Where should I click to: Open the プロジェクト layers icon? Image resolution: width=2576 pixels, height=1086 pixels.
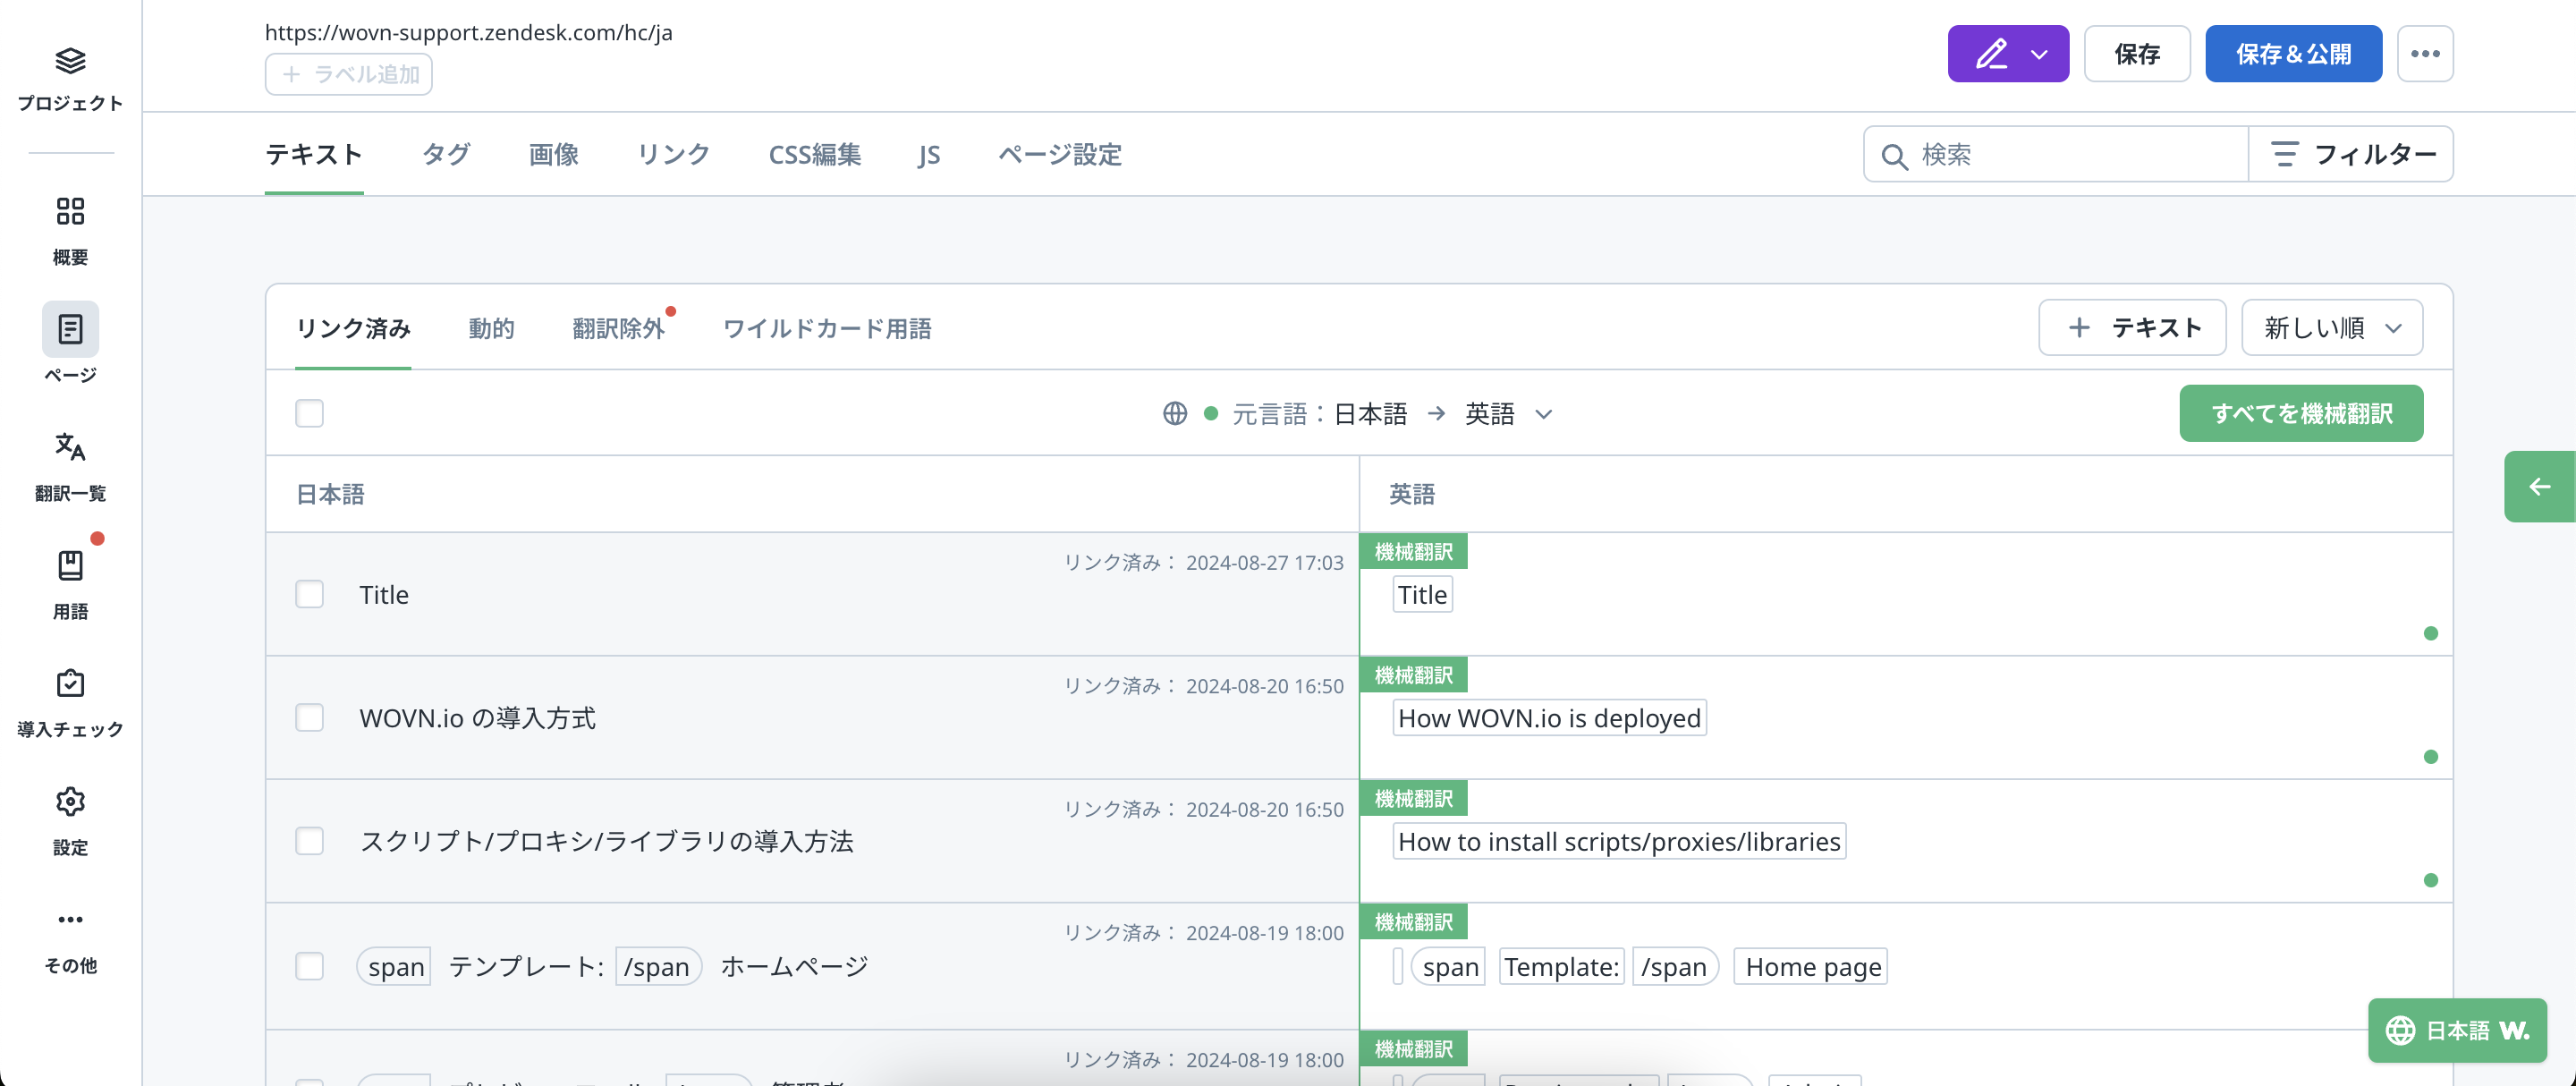(70, 62)
